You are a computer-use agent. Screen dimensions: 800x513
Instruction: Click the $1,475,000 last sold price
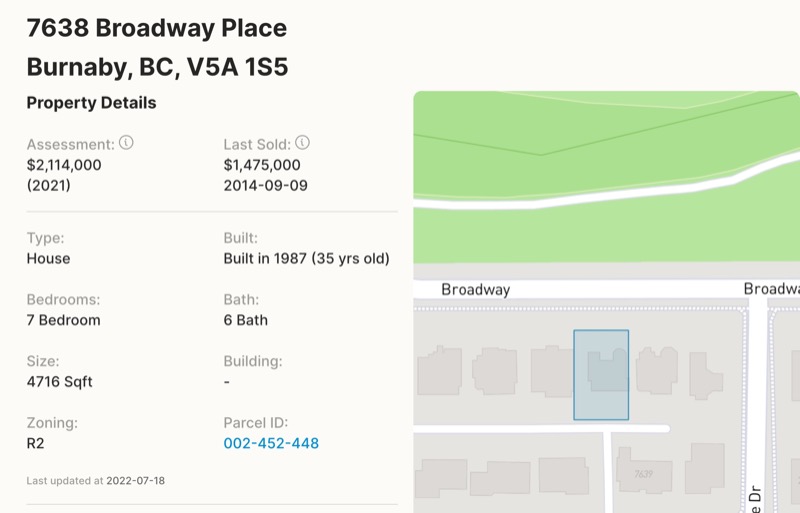click(262, 165)
